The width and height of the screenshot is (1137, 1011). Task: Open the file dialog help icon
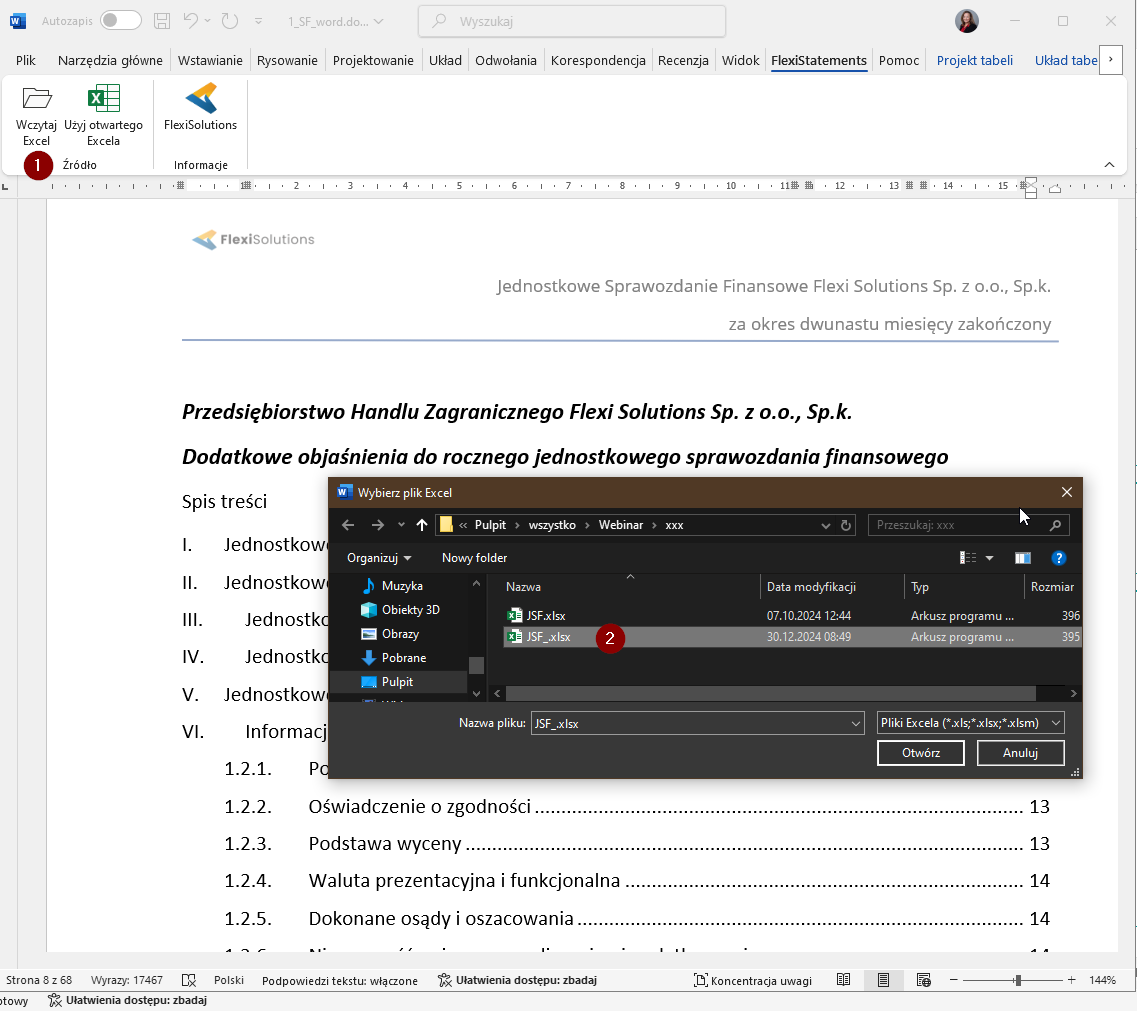1059,558
